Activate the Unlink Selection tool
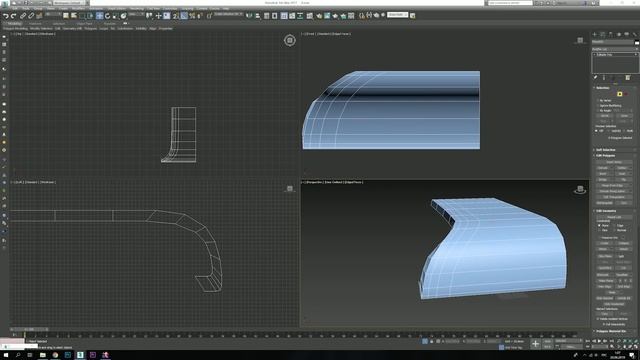Screen dimensions: 640x360 (31, 16)
